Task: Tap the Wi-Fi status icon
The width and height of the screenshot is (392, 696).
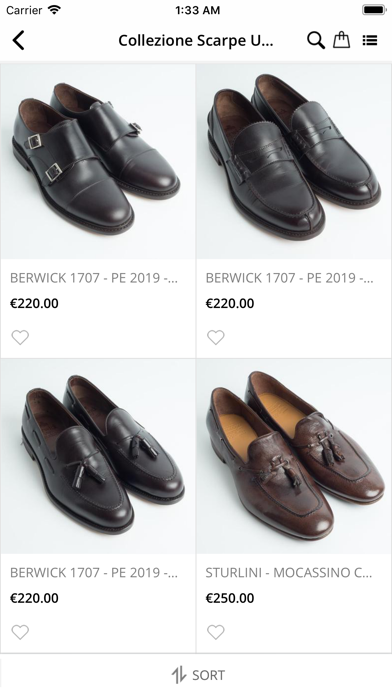Action: coord(54,10)
